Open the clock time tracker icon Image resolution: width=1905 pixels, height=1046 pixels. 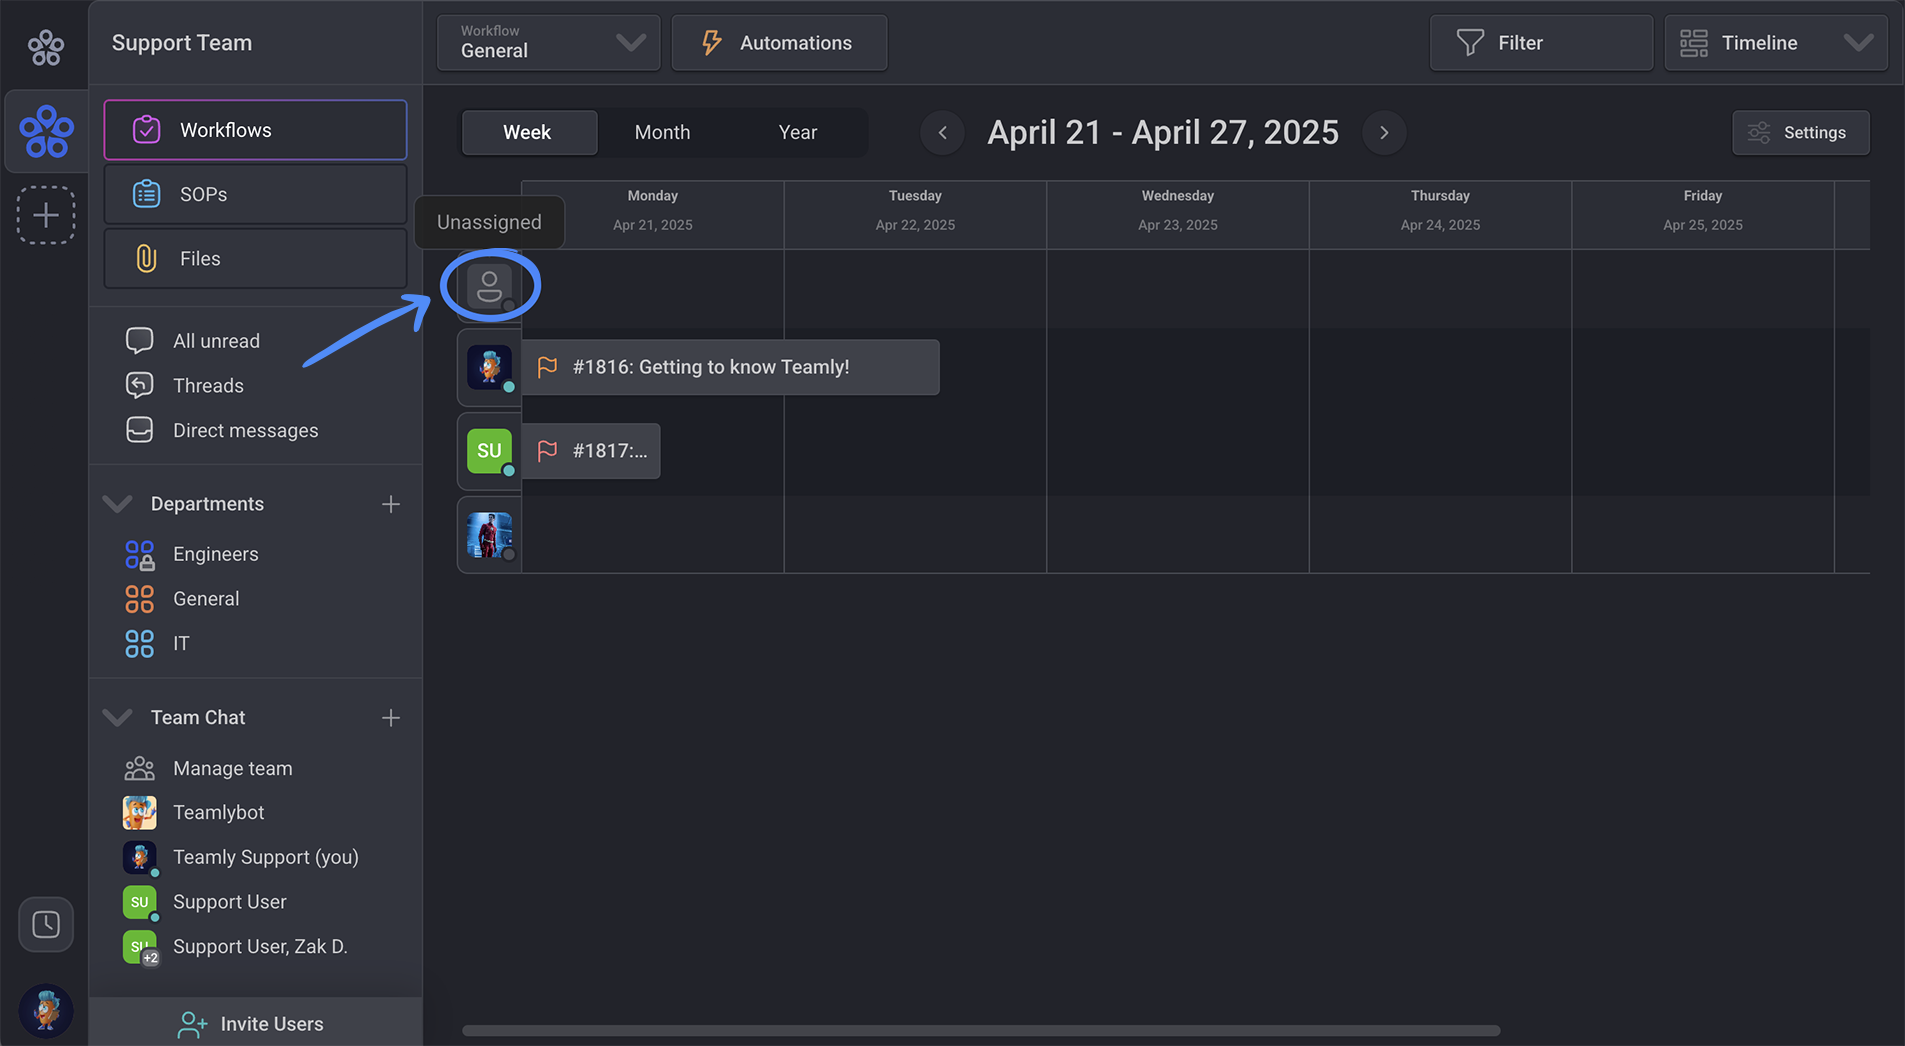pos(46,925)
